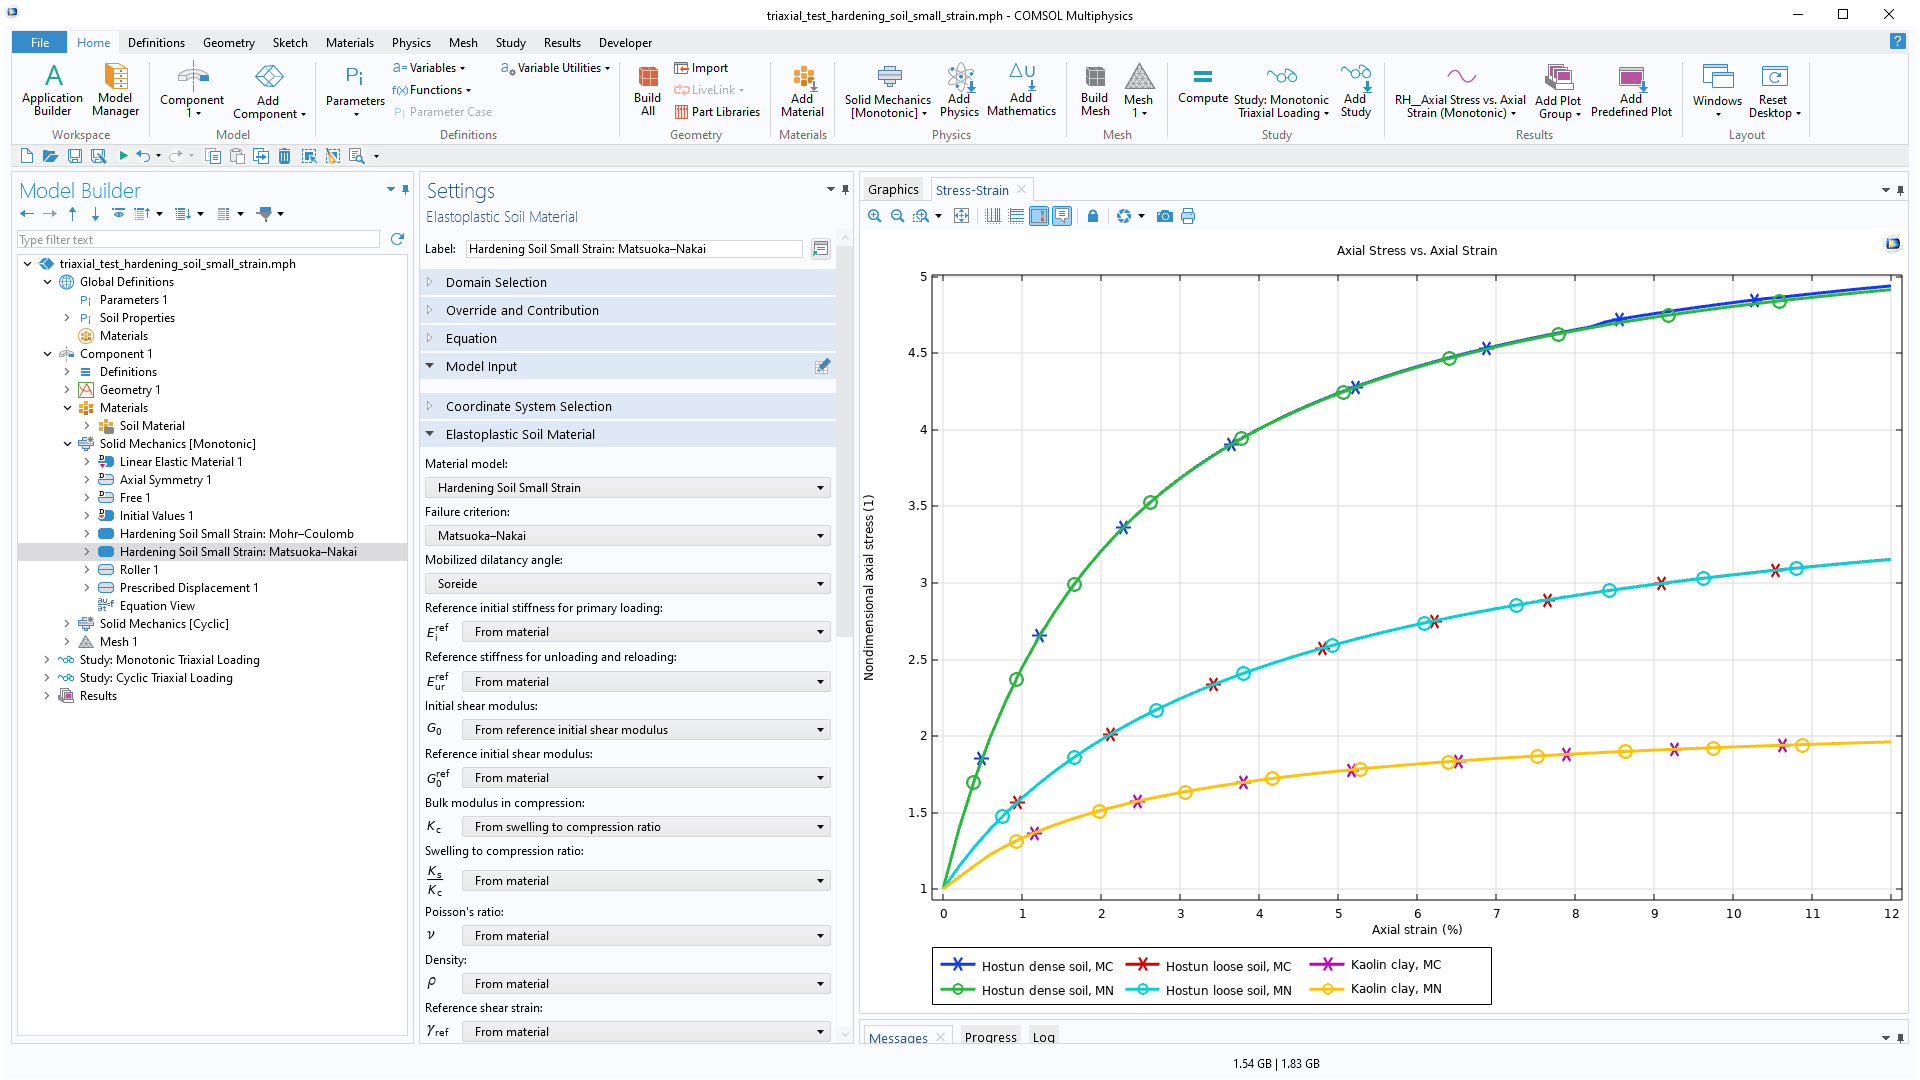Duplicate the selected node
This screenshot has height=1080, width=1920.
click(x=261, y=156)
